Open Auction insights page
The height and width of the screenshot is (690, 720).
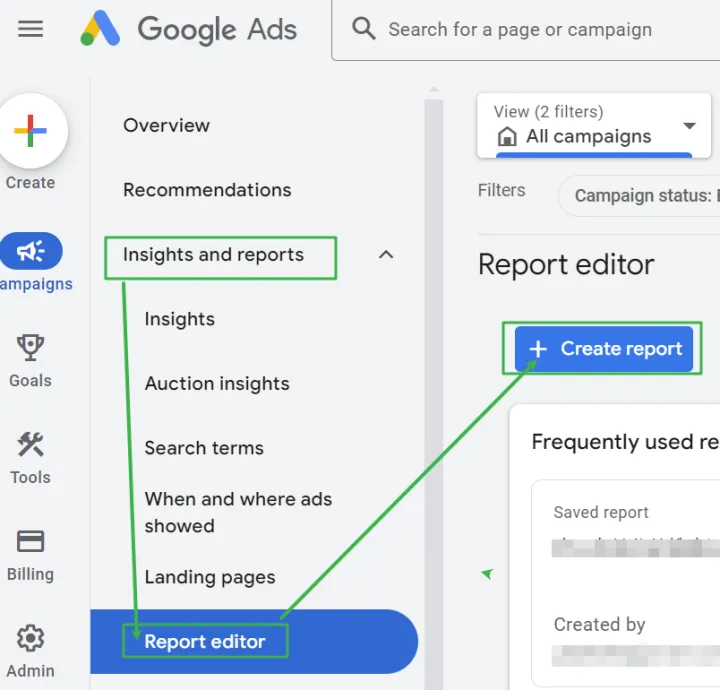coord(217,384)
